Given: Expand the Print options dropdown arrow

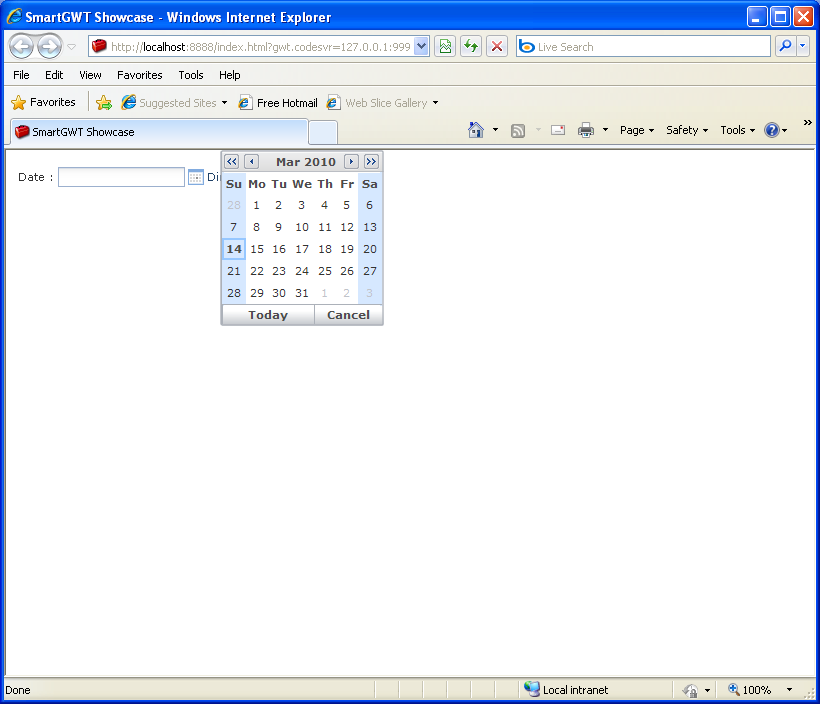Looking at the screenshot, I should click(x=606, y=130).
